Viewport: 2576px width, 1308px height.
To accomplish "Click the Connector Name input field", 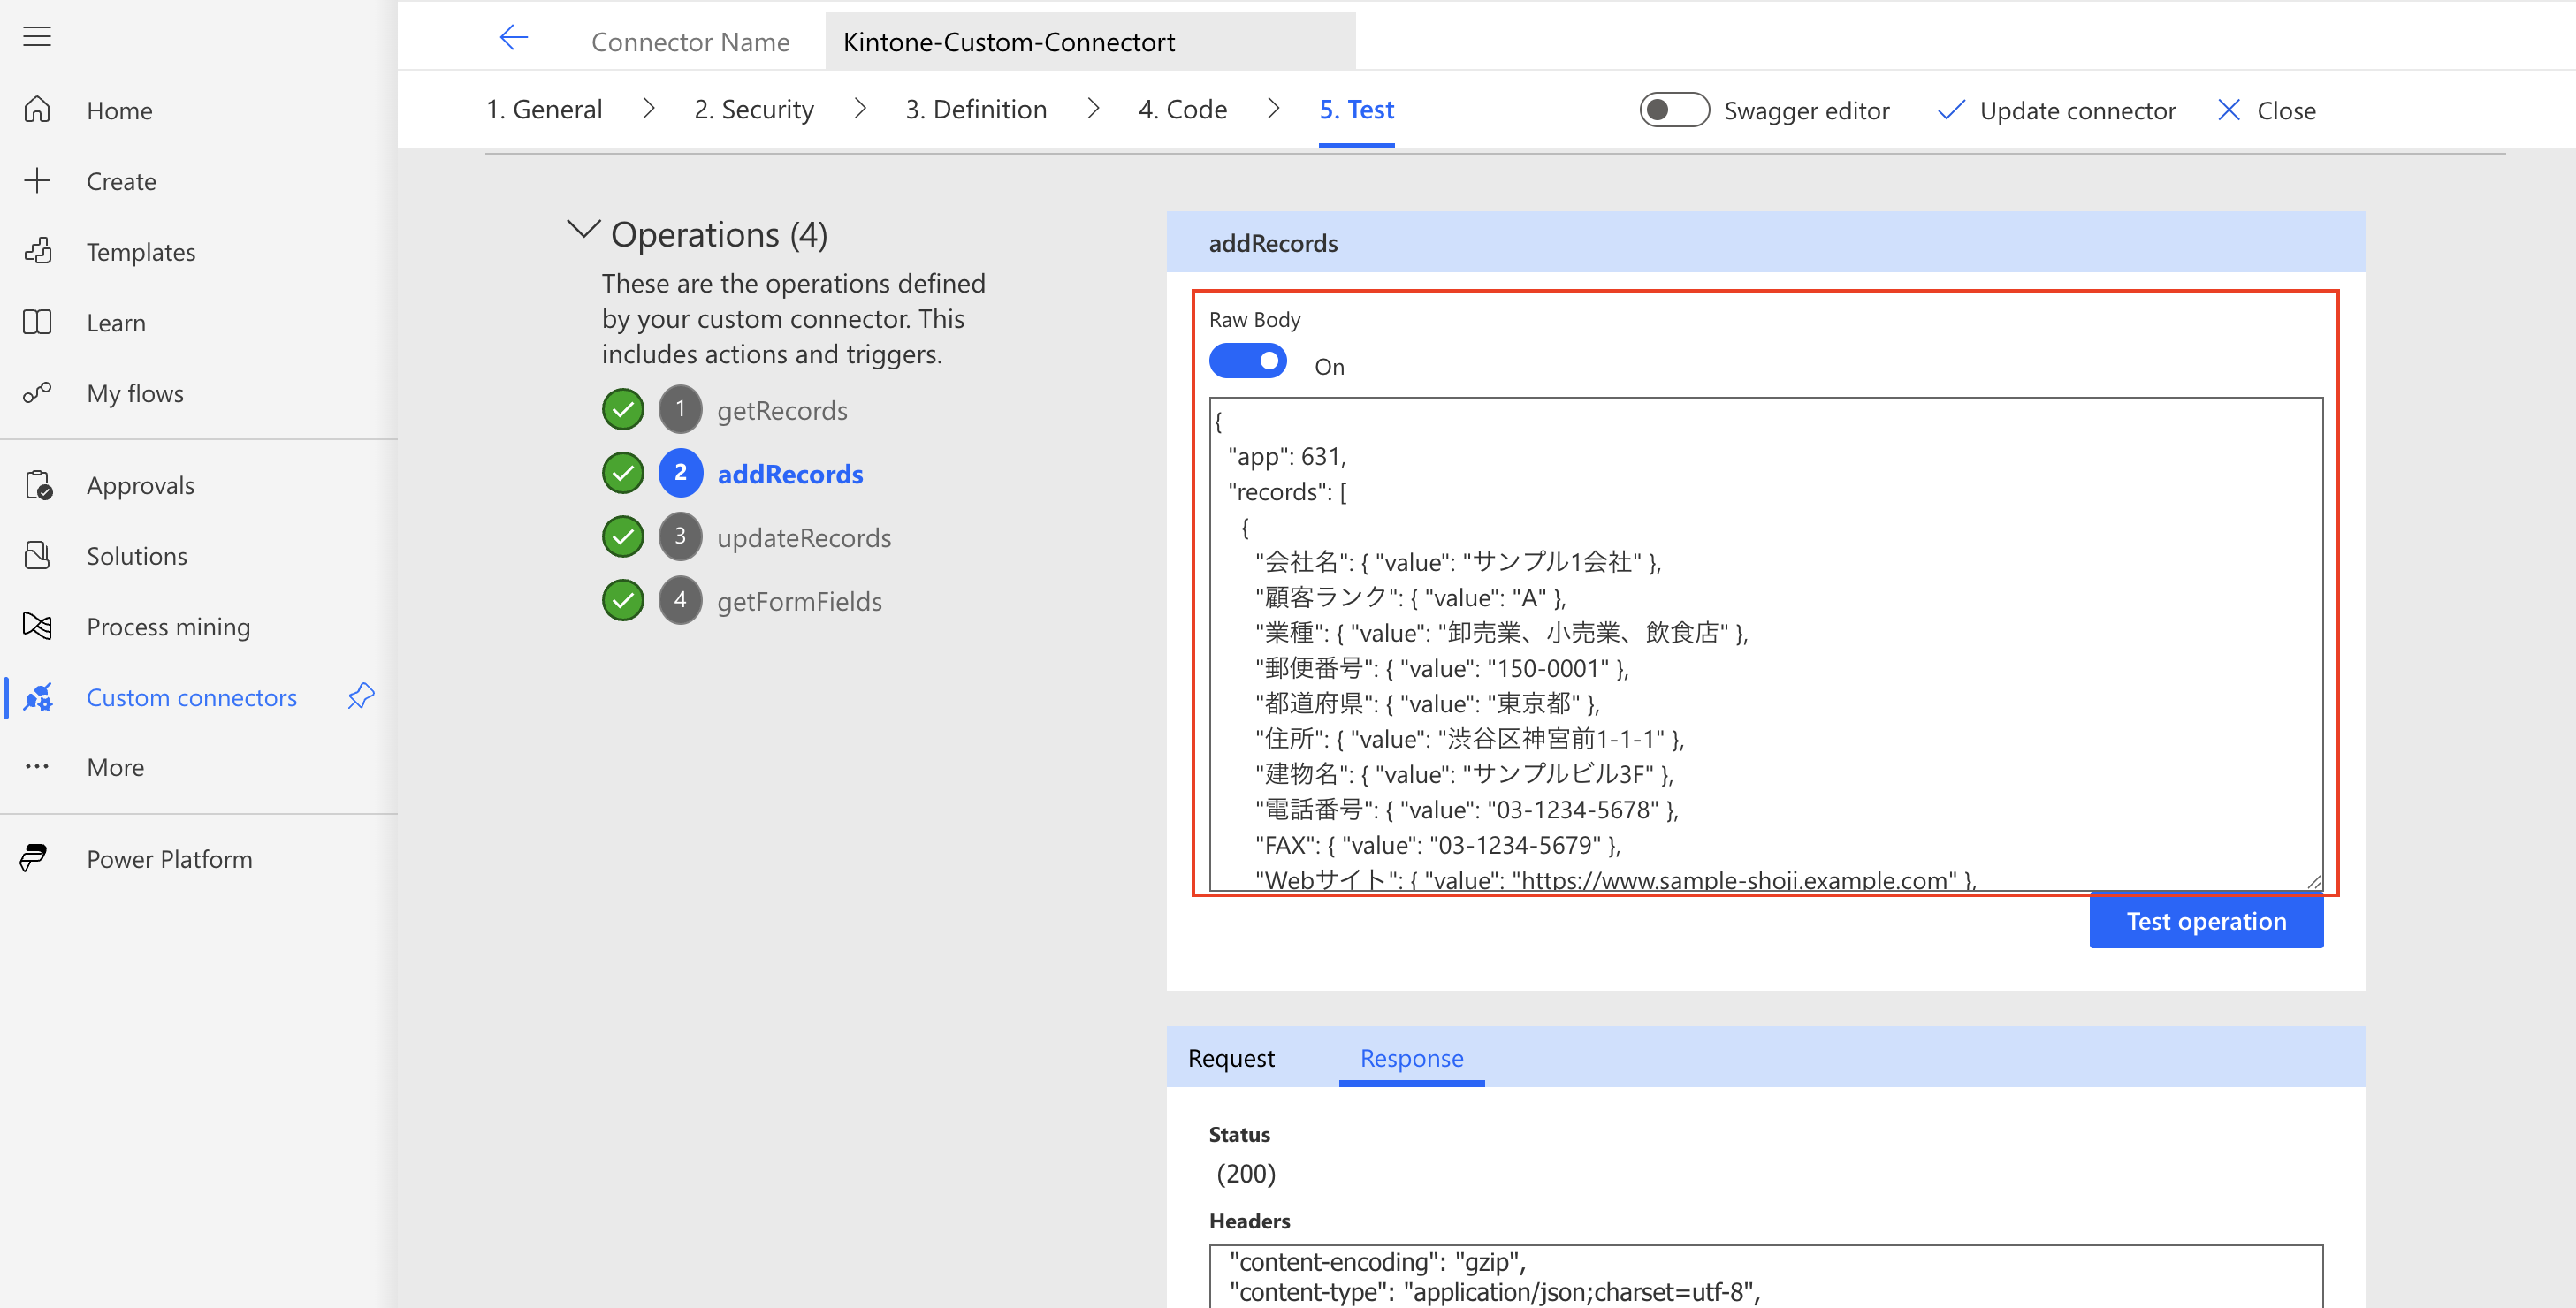I will (x=1089, y=41).
